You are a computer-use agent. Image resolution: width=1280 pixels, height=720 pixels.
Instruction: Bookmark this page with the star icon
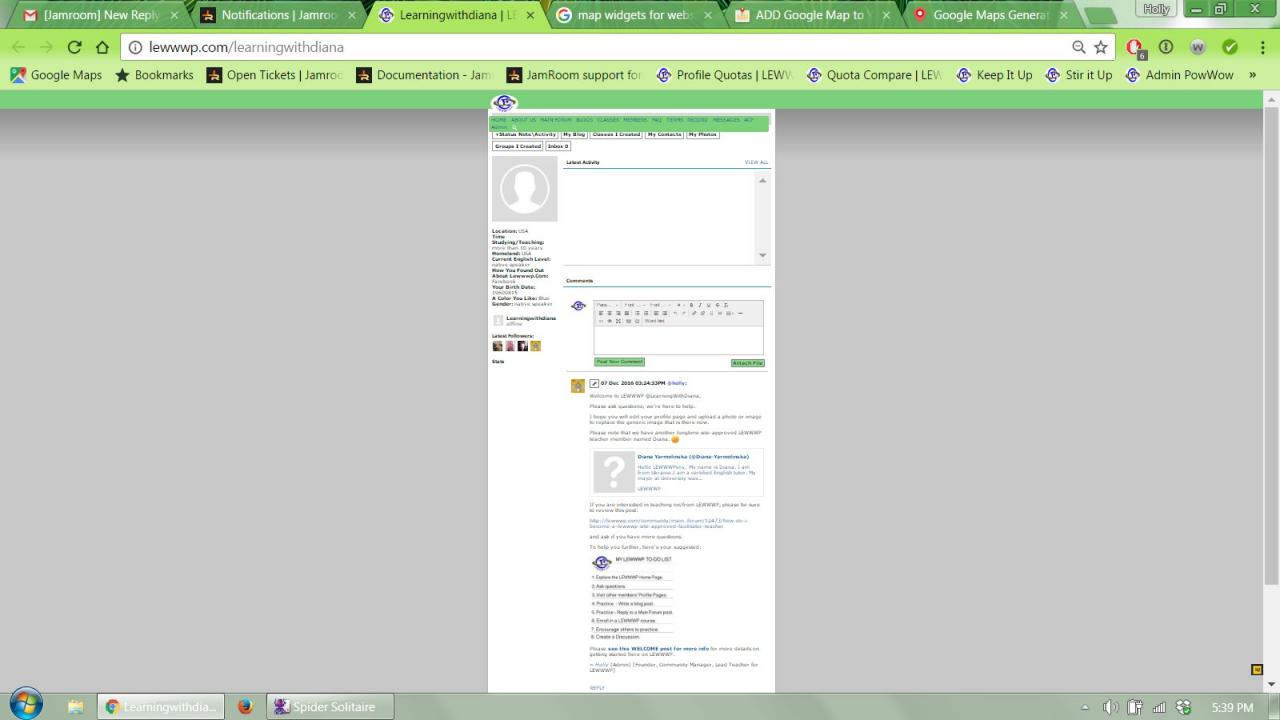[1101, 47]
